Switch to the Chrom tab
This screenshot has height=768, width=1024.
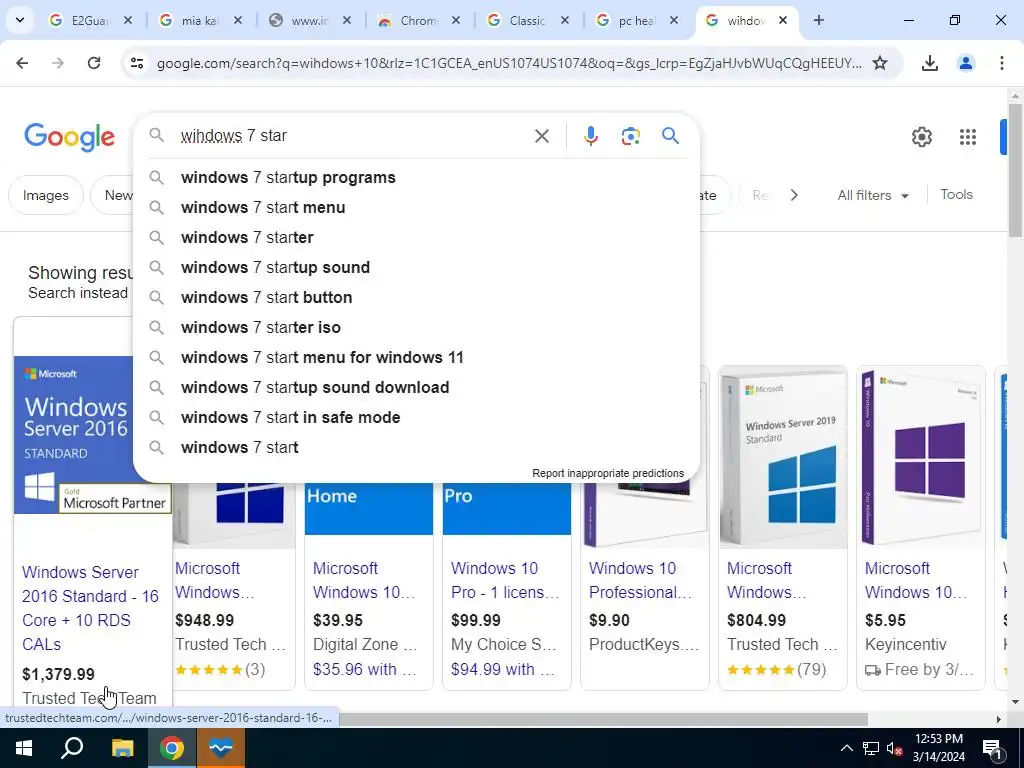click(417, 21)
